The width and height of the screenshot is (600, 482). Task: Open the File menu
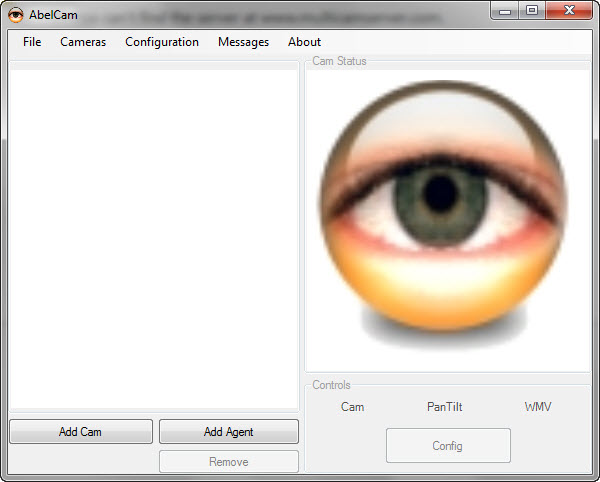[x=32, y=42]
